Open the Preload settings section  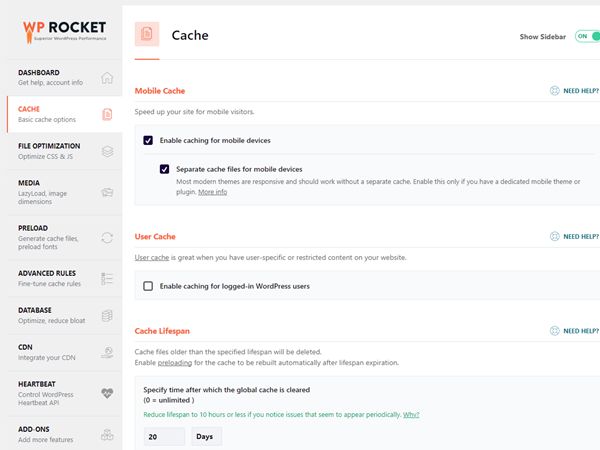[x=64, y=237]
